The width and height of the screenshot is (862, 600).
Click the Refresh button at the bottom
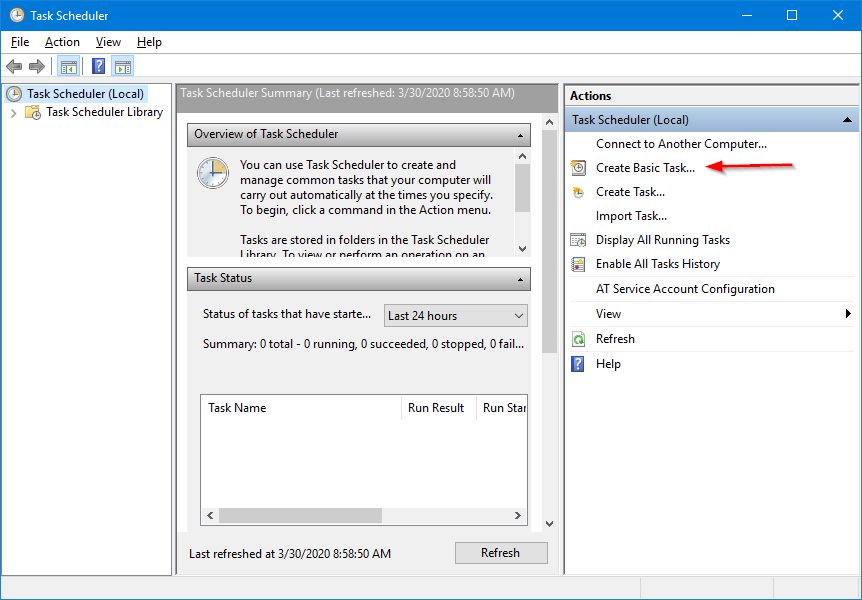click(501, 553)
